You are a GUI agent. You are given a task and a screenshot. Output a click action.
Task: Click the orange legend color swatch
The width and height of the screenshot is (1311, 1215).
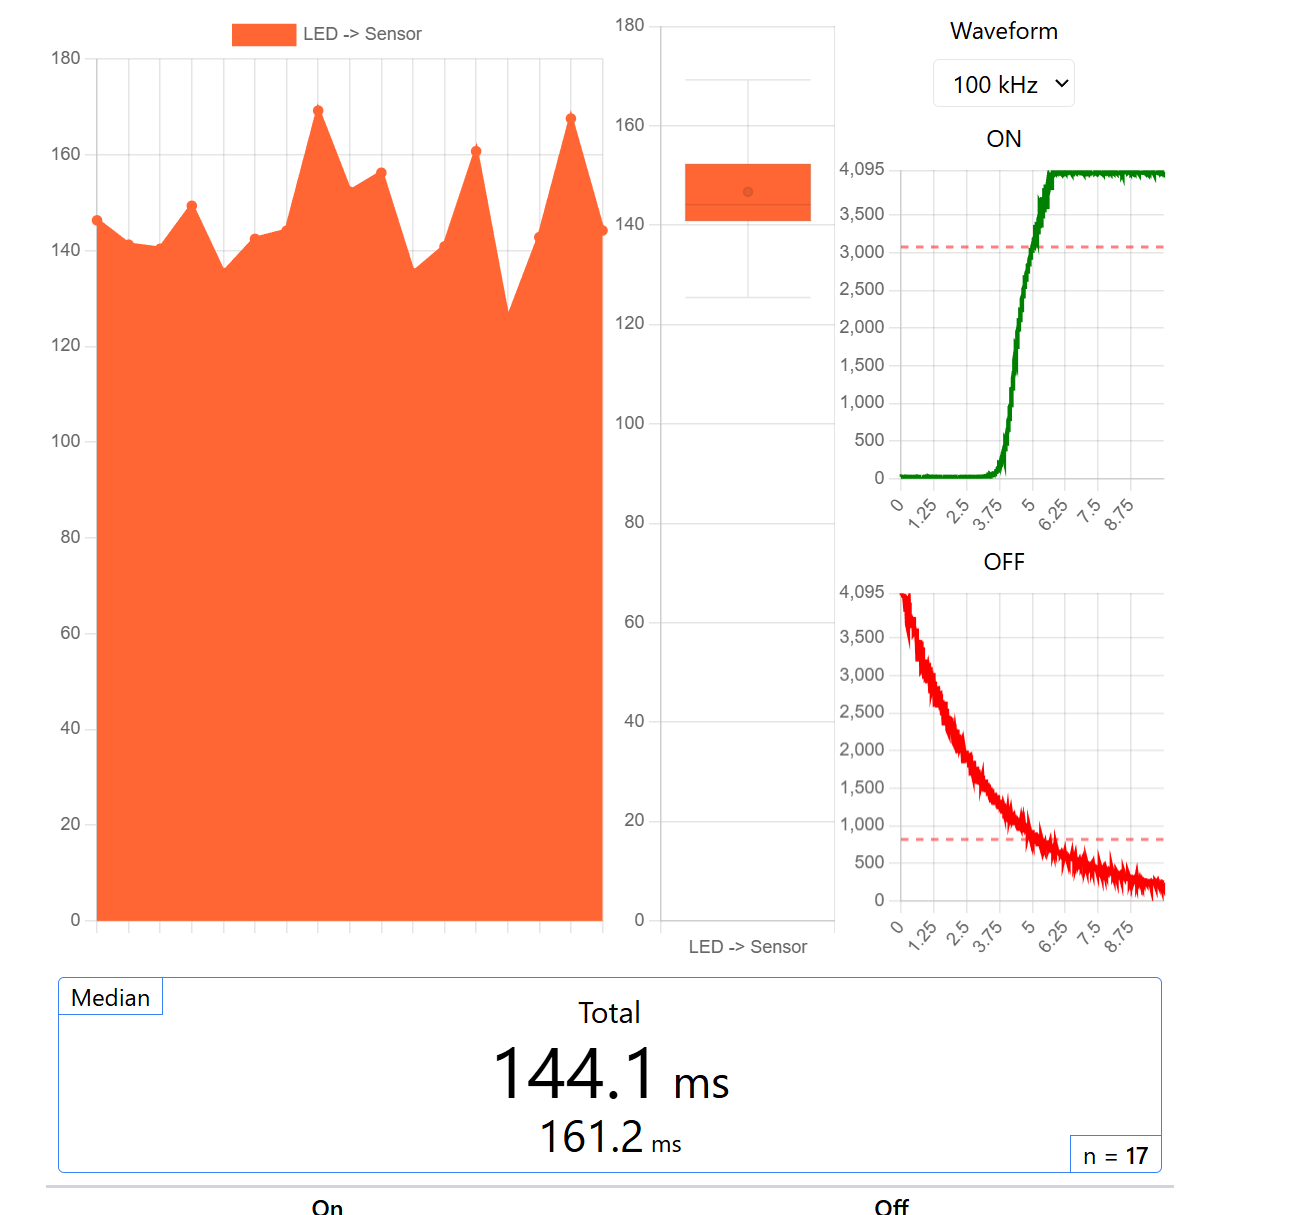pyautogui.click(x=264, y=34)
